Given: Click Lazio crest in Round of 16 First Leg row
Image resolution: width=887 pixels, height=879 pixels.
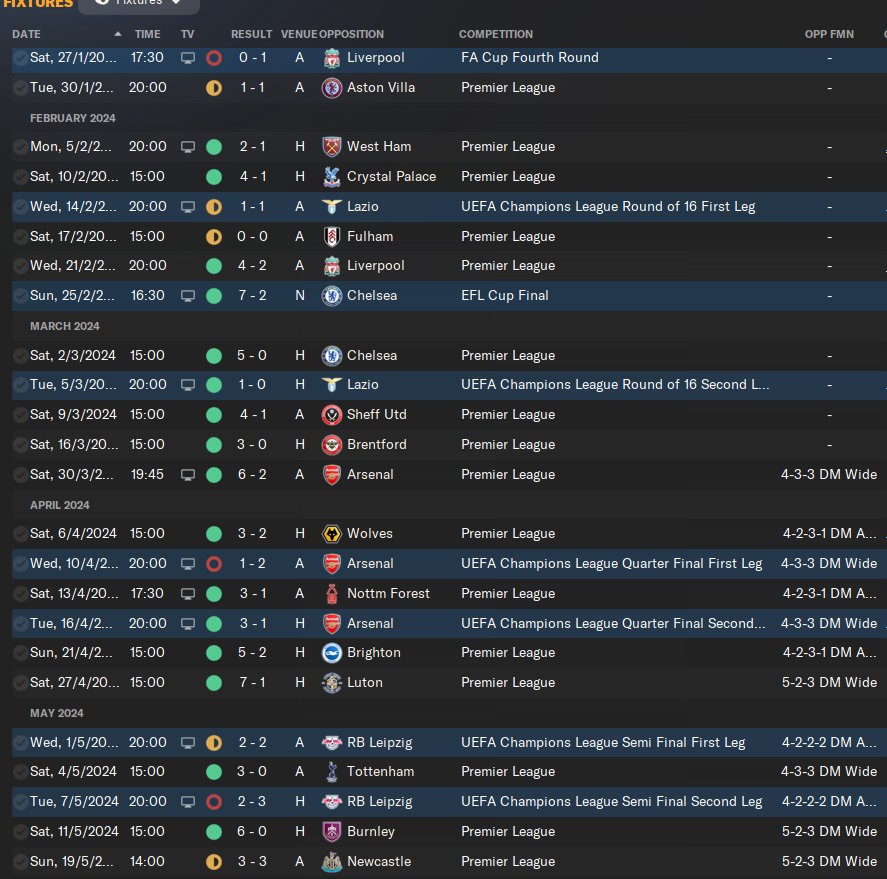Looking at the screenshot, I should (332, 206).
